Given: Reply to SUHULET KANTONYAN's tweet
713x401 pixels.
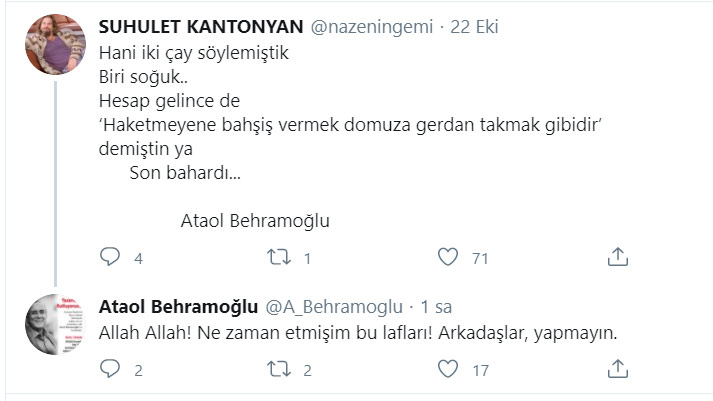Looking at the screenshot, I should click(x=110, y=257).
